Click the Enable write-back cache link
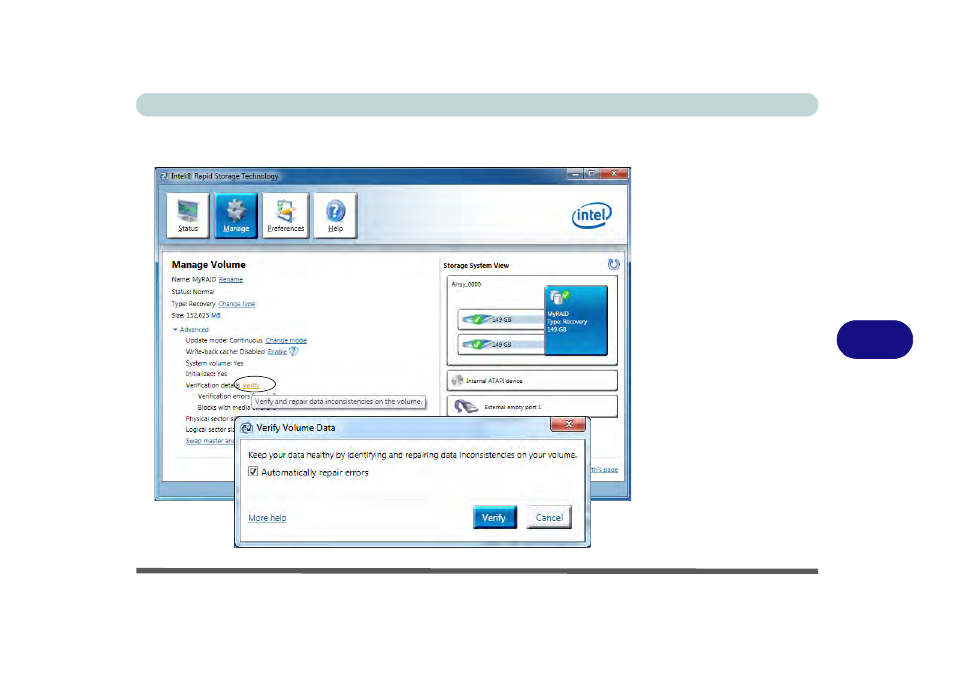 click(277, 352)
